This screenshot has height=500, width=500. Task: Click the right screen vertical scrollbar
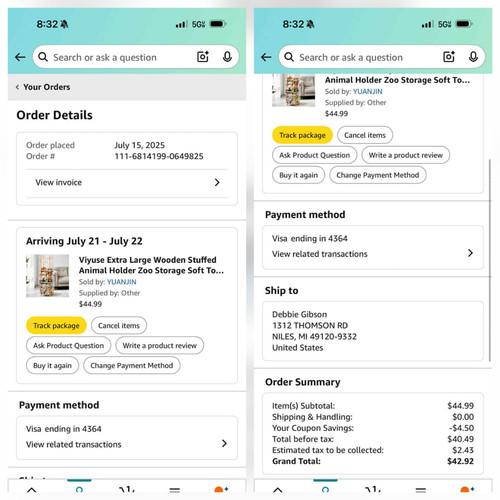pyautogui.click(x=490, y=260)
